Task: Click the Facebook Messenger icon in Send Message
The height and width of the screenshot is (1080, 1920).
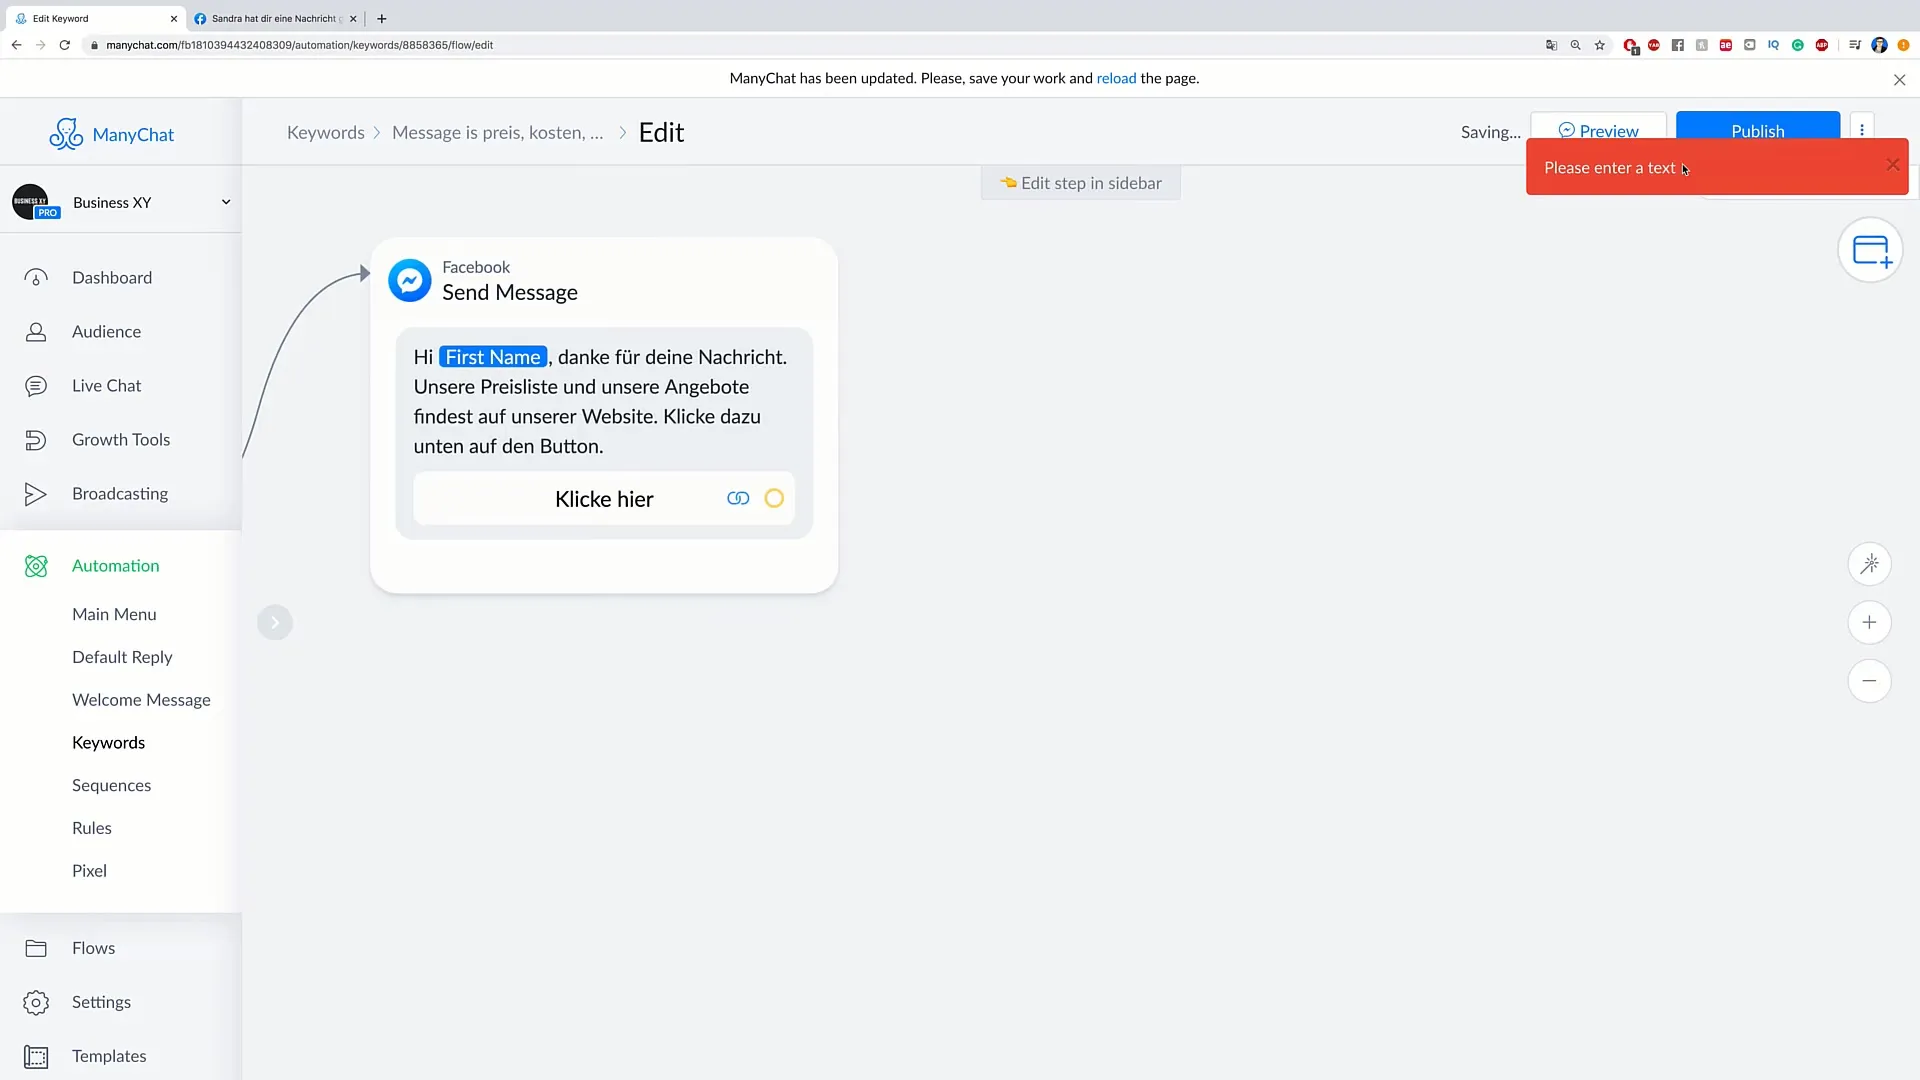Action: click(x=410, y=281)
